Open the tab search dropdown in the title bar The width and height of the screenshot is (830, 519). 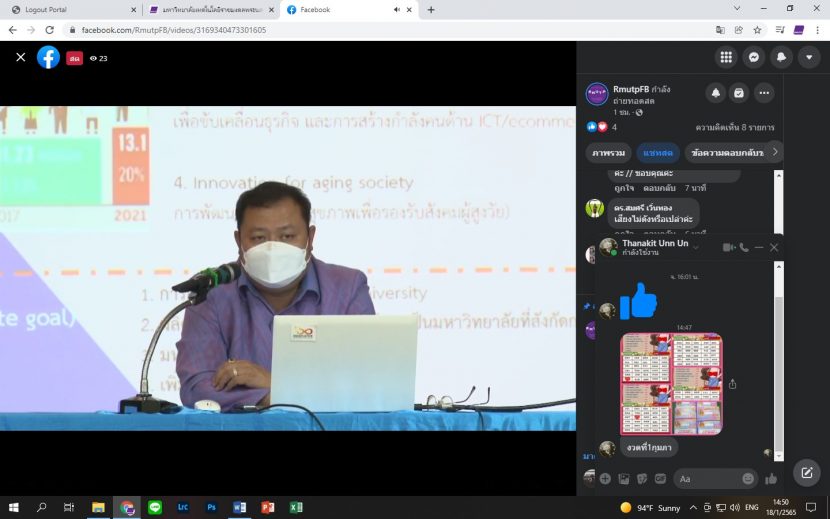[x=736, y=8]
